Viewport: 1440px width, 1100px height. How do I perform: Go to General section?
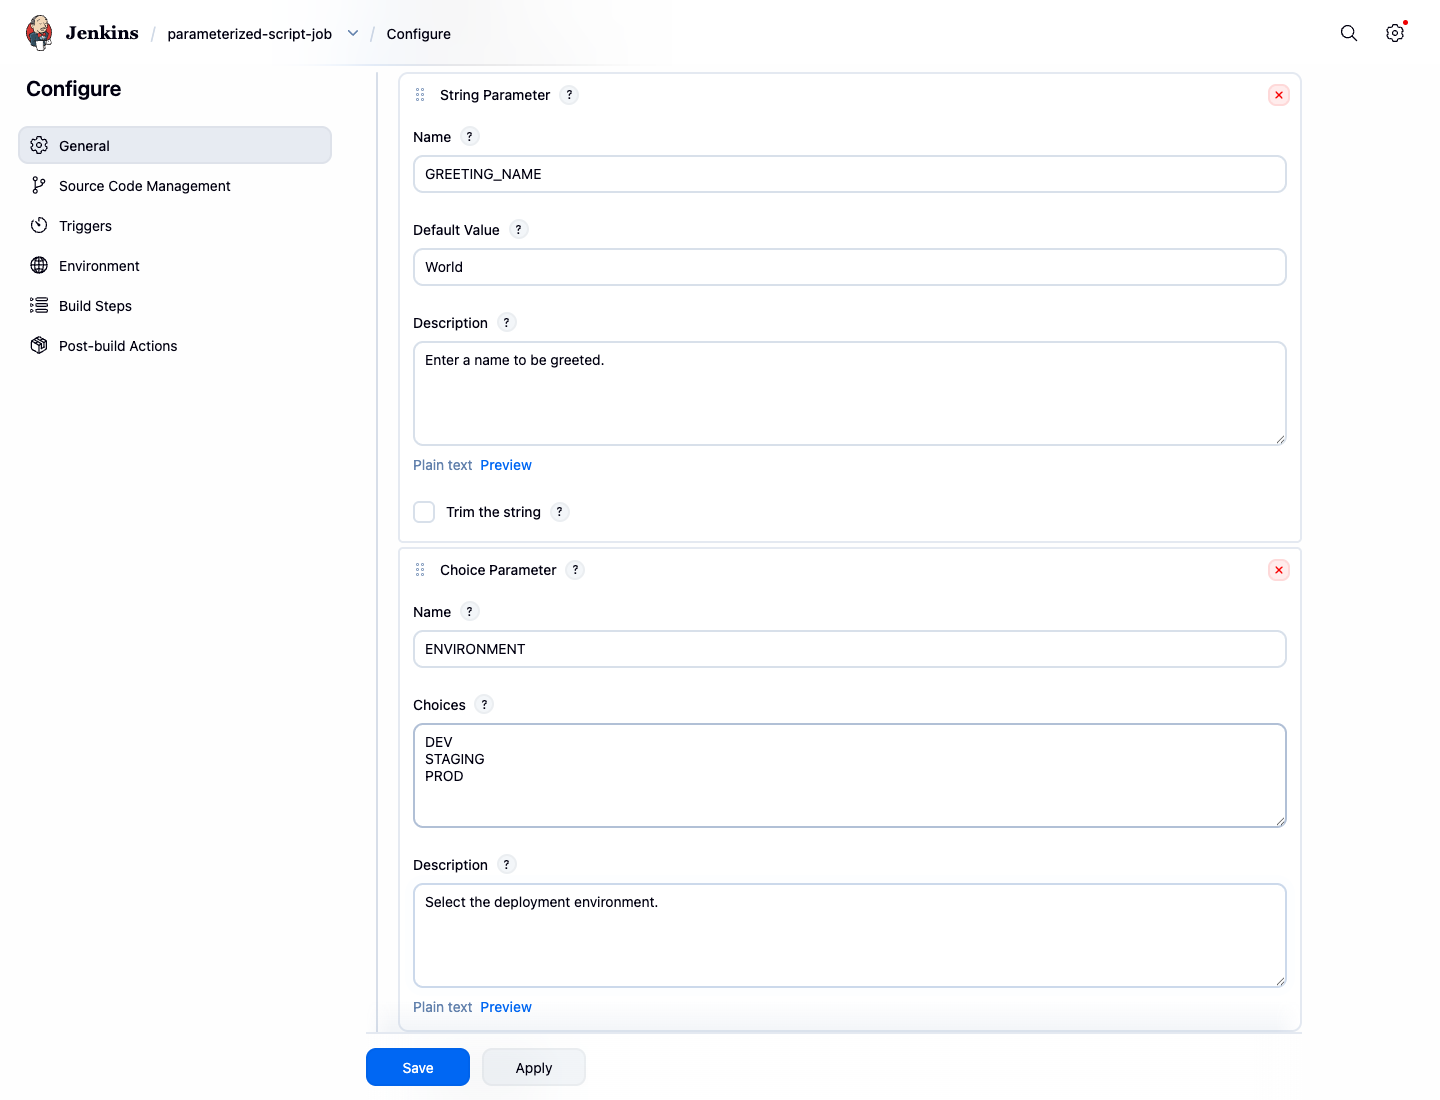pyautogui.click(x=175, y=145)
